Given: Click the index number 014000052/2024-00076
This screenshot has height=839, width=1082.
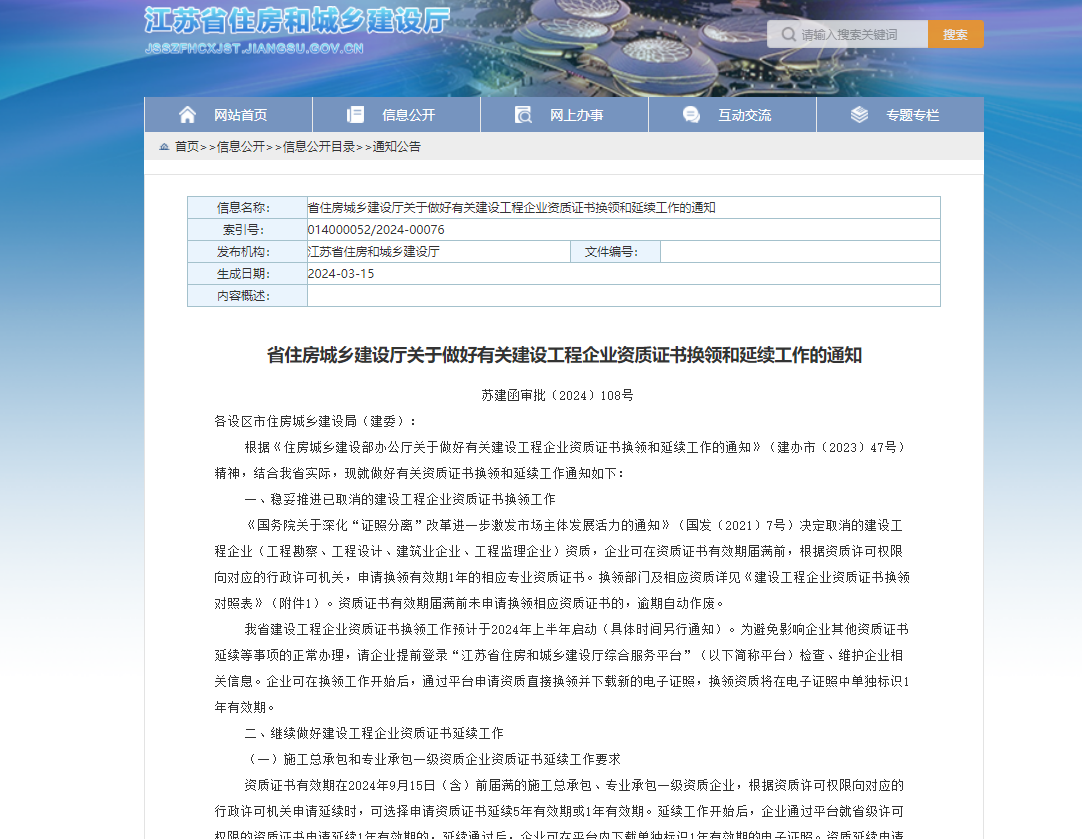Looking at the screenshot, I should click(376, 230).
